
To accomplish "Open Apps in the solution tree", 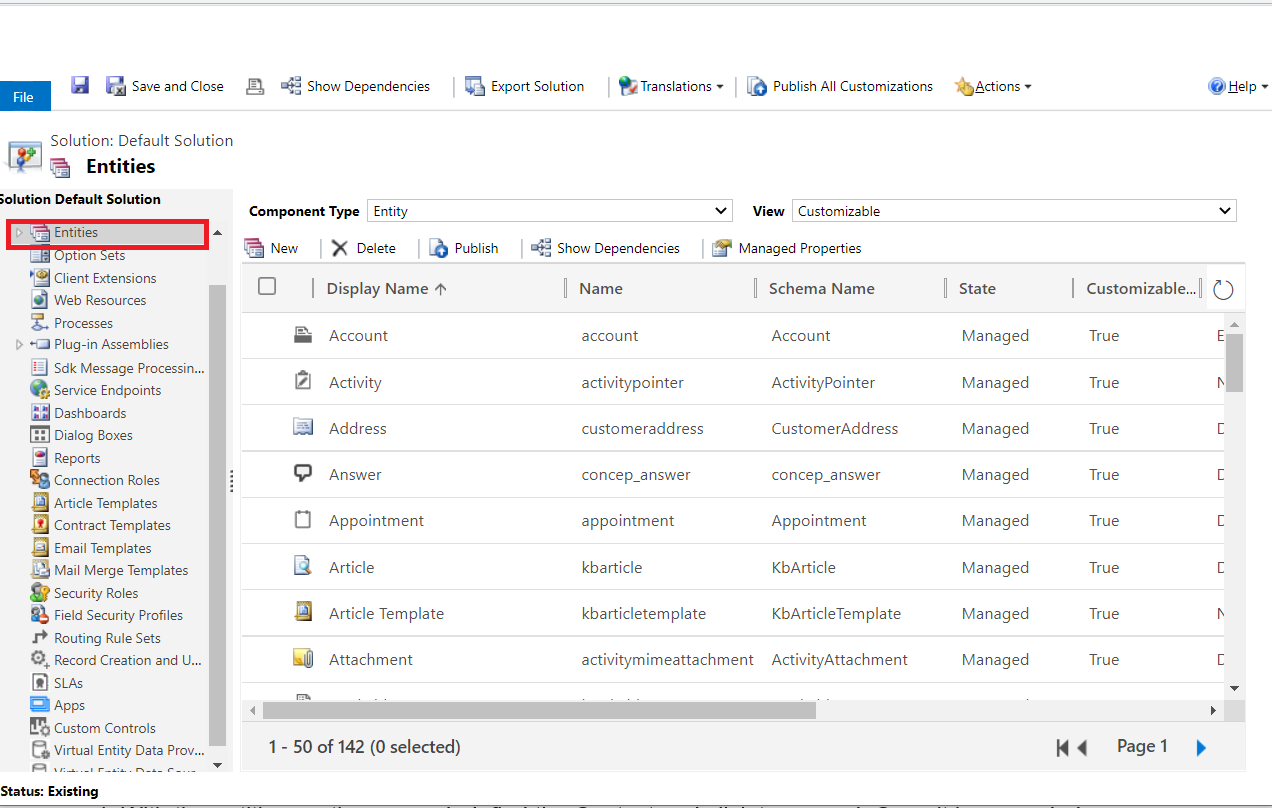I will pos(69,705).
